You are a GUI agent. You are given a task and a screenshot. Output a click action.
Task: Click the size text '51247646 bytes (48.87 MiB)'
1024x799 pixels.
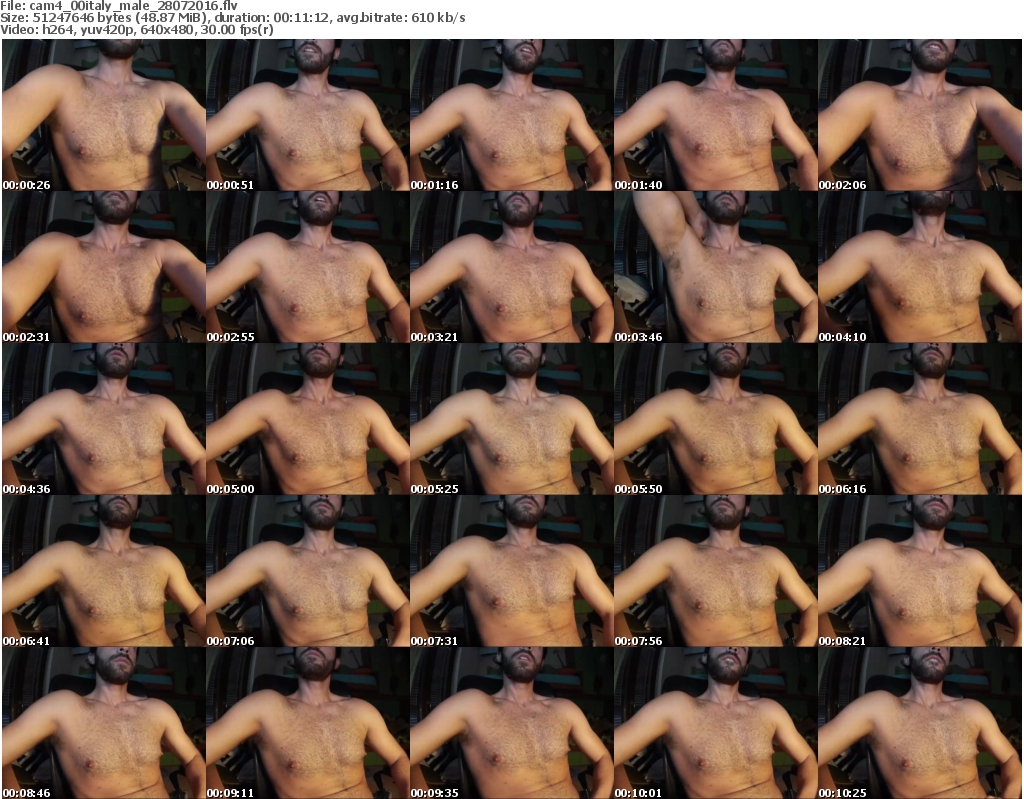120,18
